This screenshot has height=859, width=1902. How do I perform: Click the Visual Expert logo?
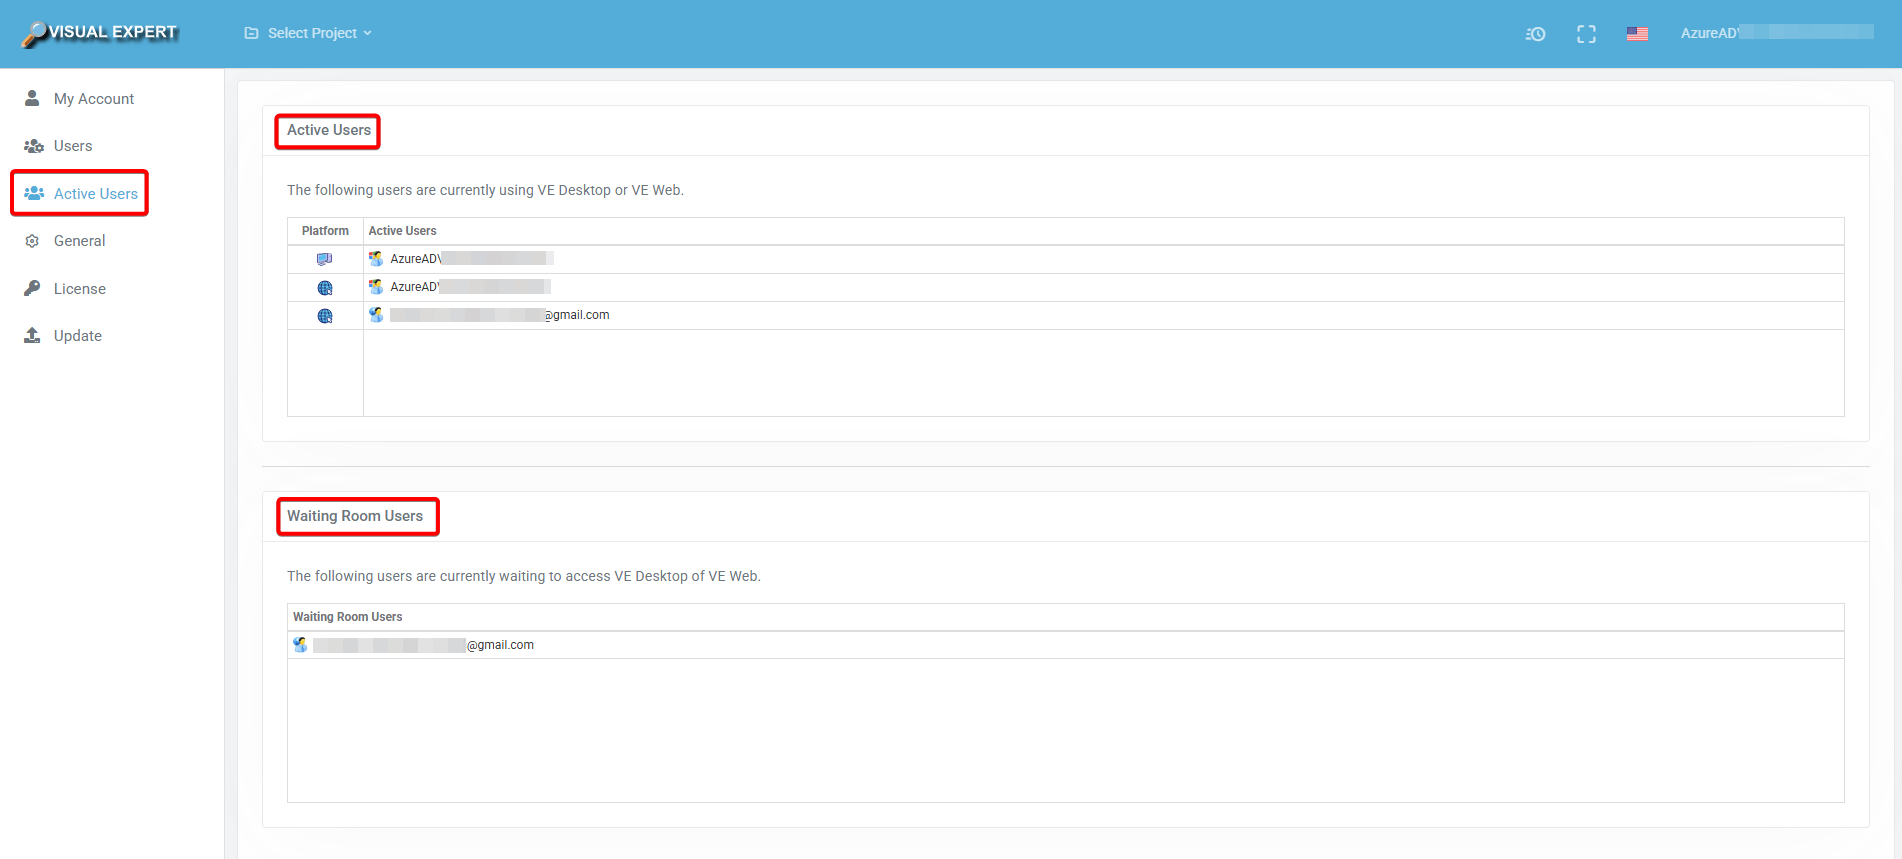pyautogui.click(x=100, y=33)
